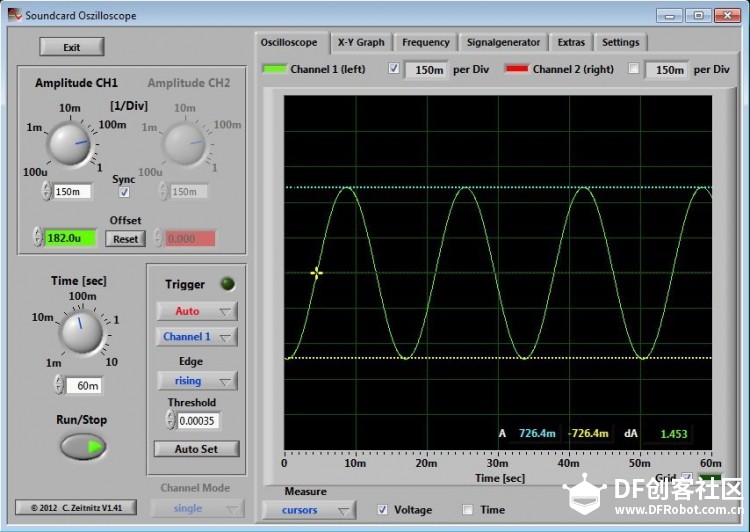Click the 2012 C. Zeitnitz V1.41 button
The image size is (750, 532).
click(76, 508)
